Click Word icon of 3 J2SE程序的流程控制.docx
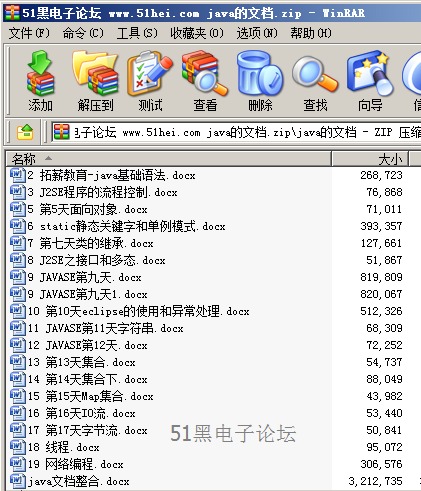The height and width of the screenshot is (491, 421). pos(18,192)
